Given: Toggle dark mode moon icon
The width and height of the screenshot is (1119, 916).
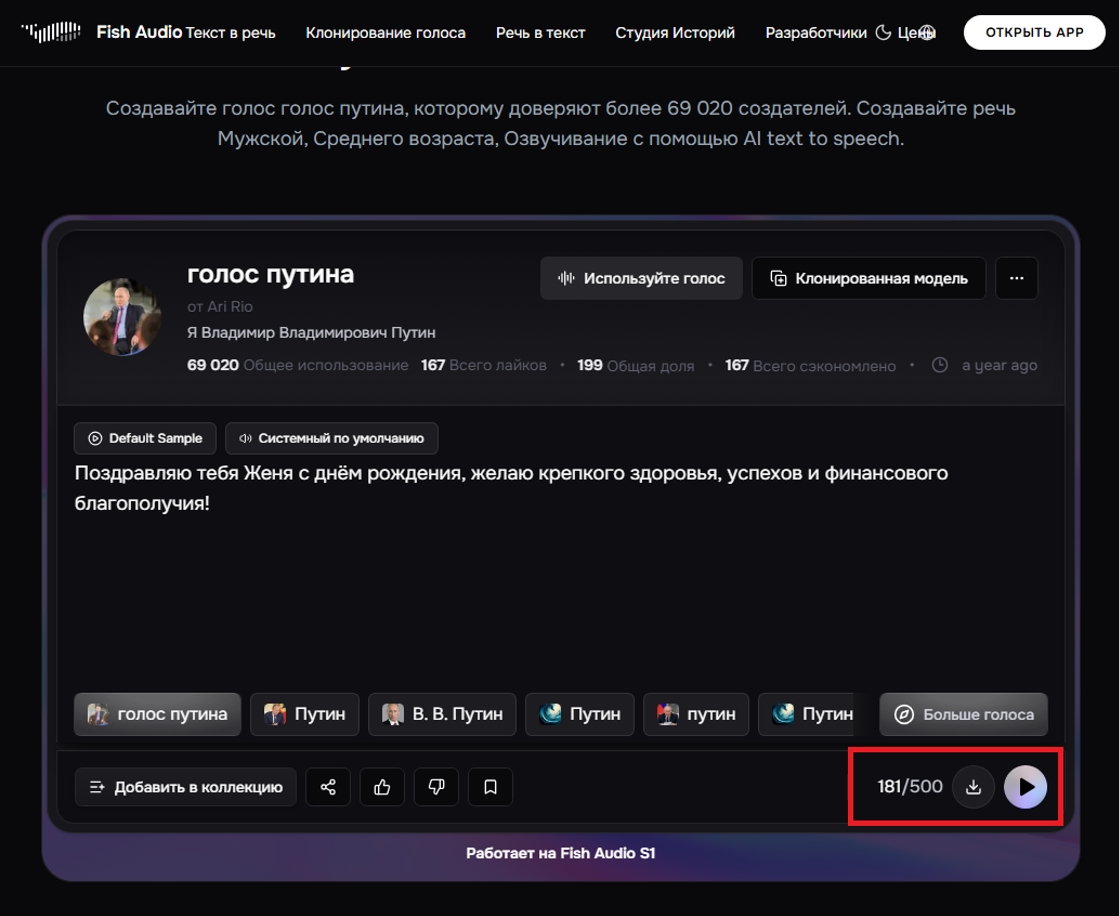Looking at the screenshot, I should (883, 33).
